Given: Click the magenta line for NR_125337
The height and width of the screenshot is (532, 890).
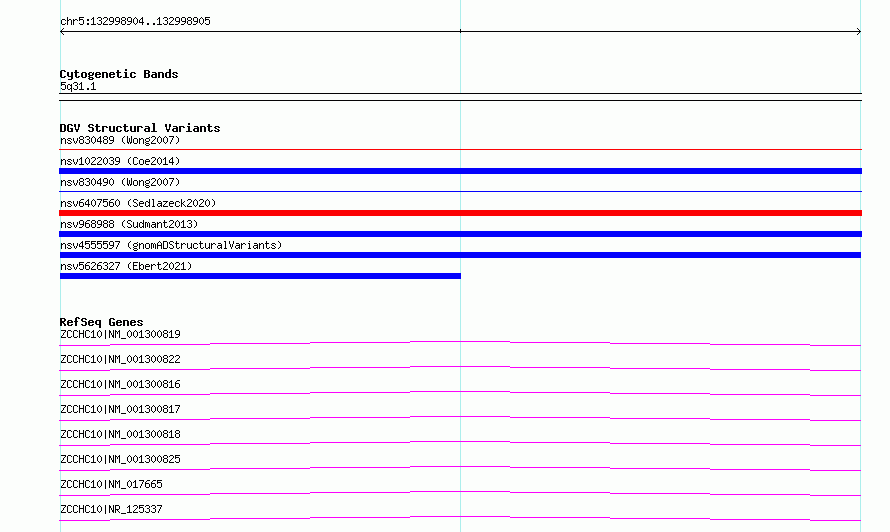Looking at the screenshot, I should (x=460, y=518).
